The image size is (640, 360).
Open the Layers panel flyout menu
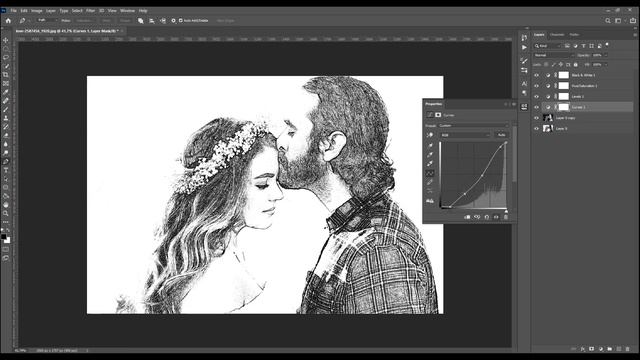(x=635, y=35)
